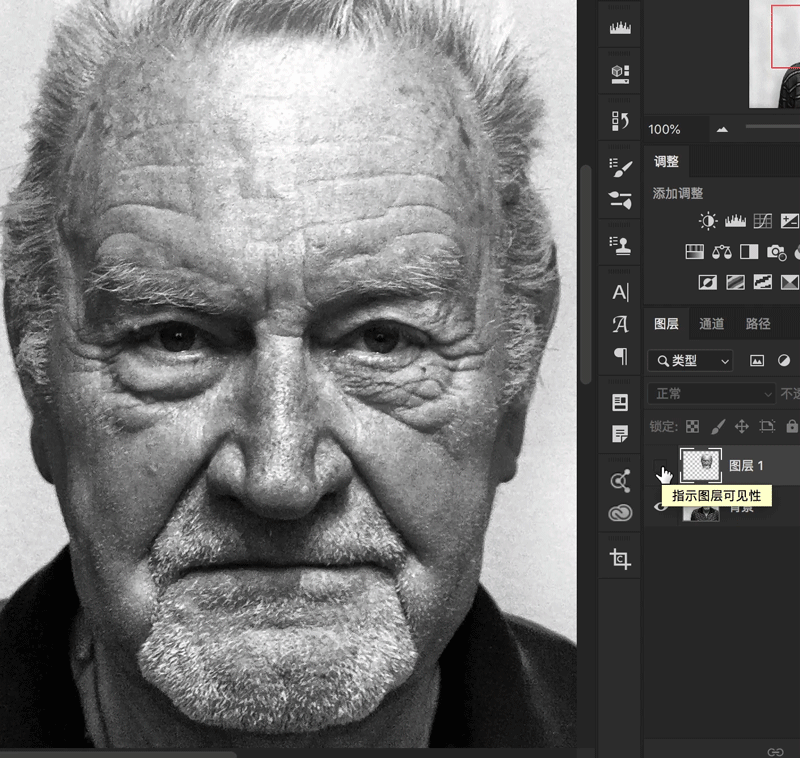Open the Brushes presets panel icon
This screenshot has width=800, height=758.
tap(620, 200)
